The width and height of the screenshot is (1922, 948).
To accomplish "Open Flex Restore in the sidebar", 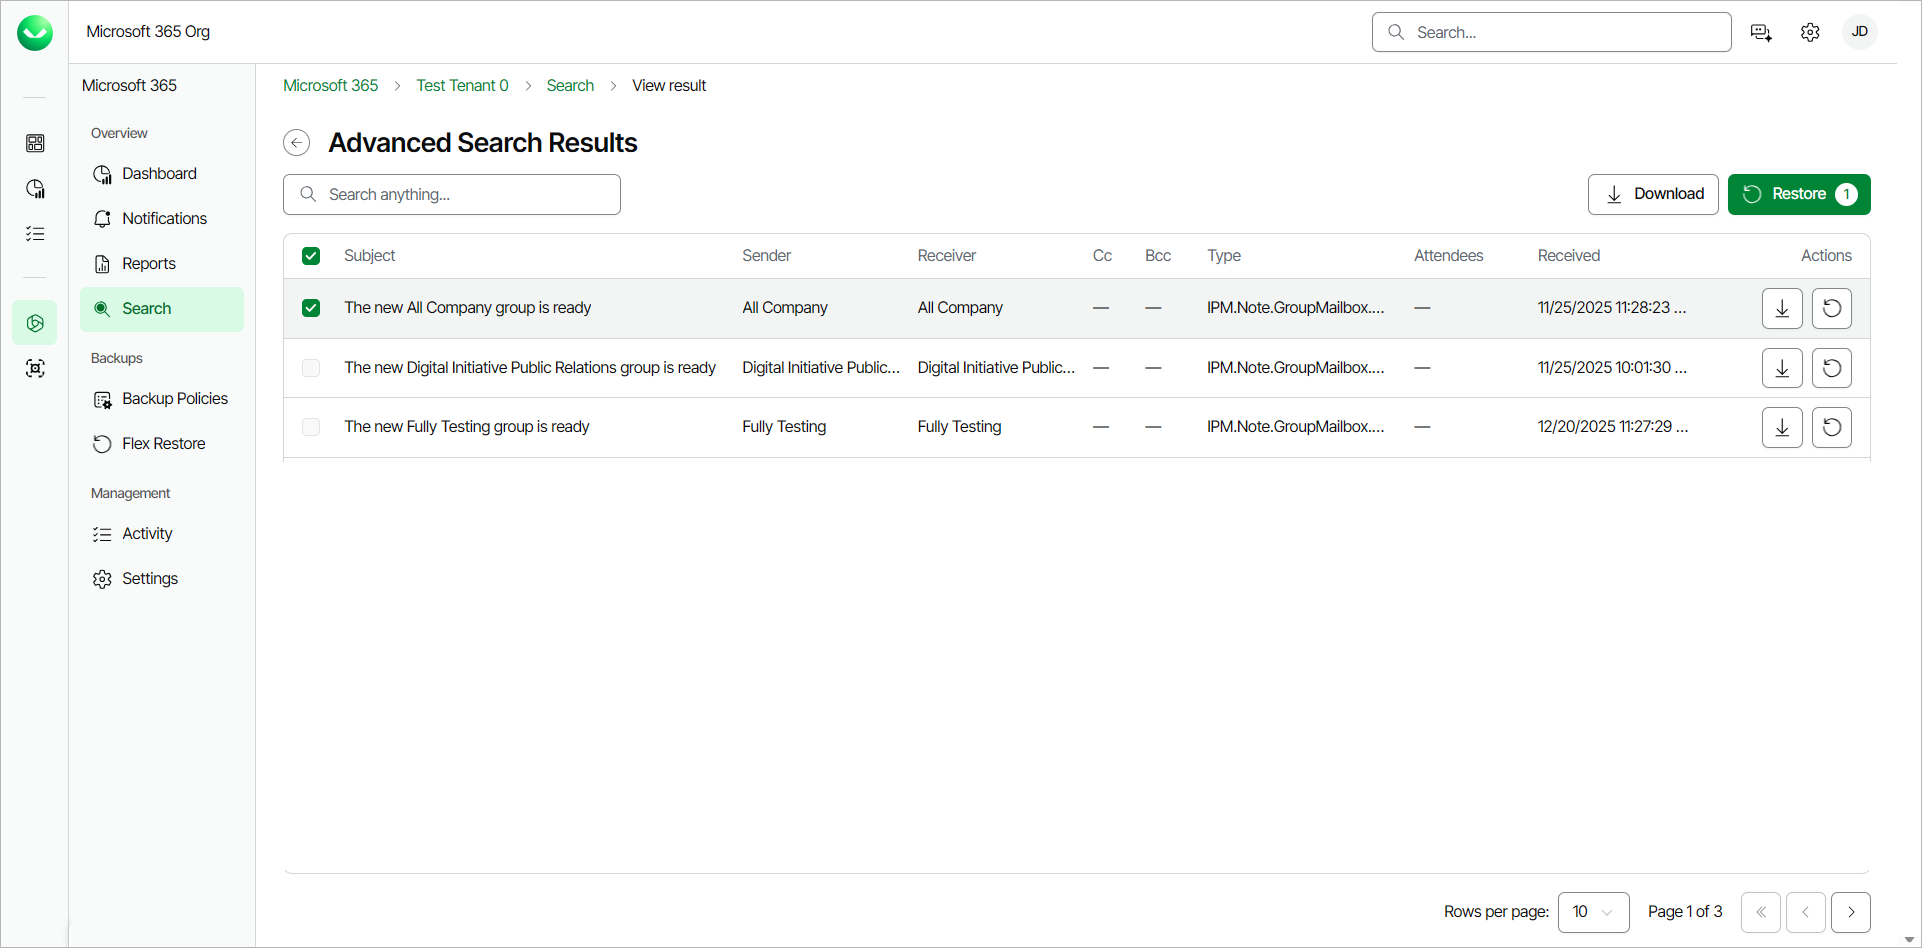I will click(x=162, y=444).
